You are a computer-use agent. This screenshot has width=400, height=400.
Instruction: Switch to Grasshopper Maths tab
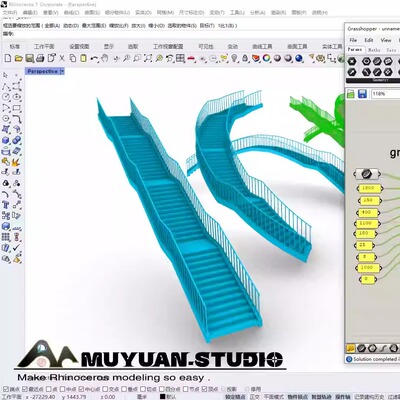tap(374, 50)
